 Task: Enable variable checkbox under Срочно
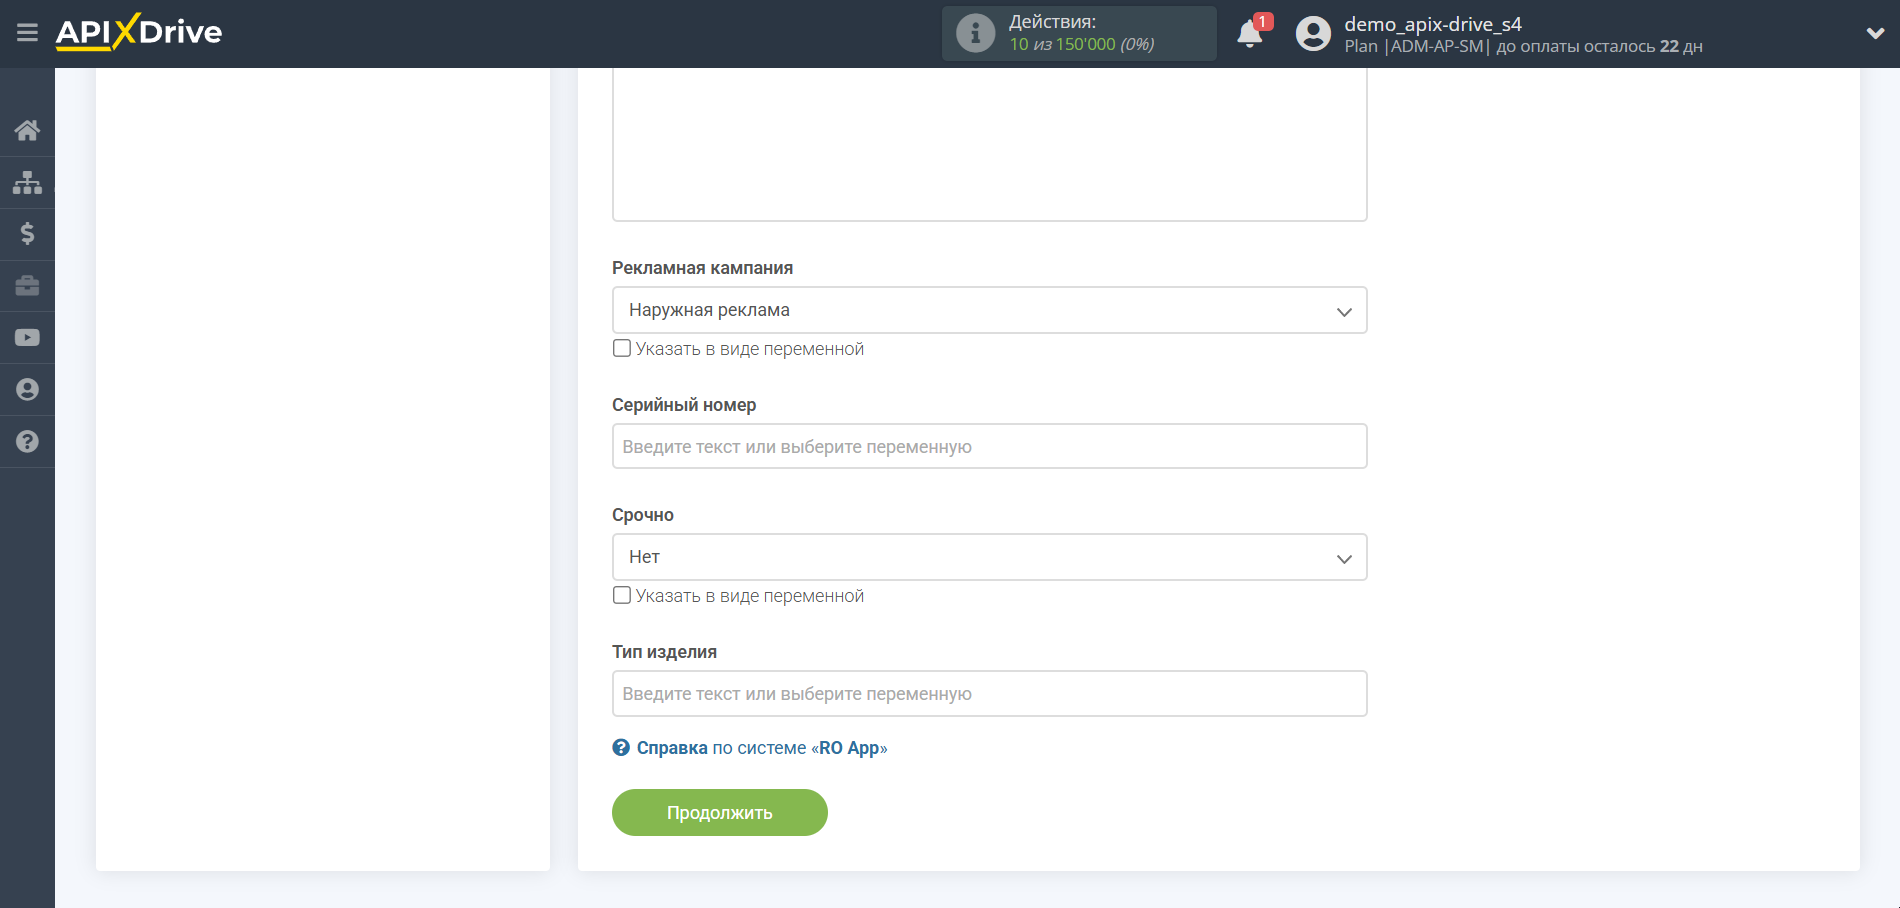click(x=622, y=595)
